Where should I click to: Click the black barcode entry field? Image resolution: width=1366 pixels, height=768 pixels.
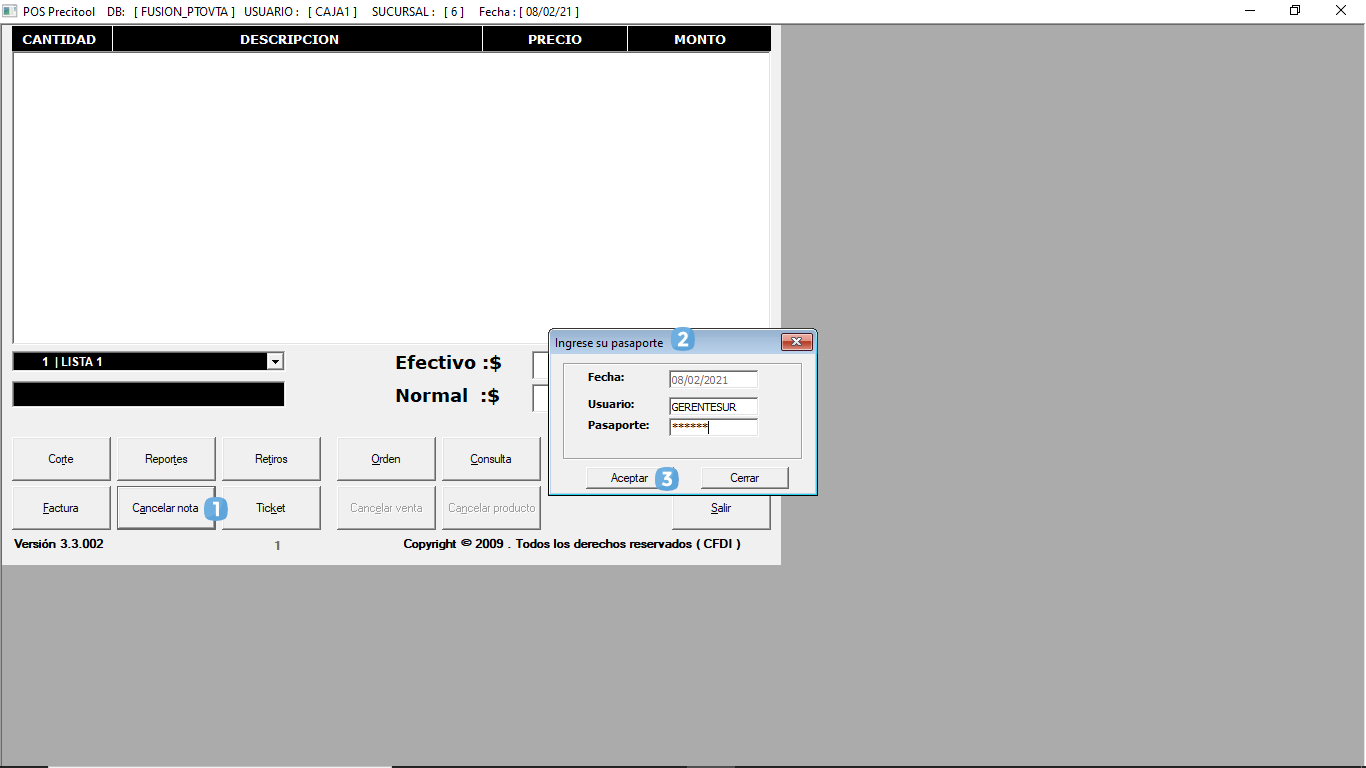click(x=148, y=394)
